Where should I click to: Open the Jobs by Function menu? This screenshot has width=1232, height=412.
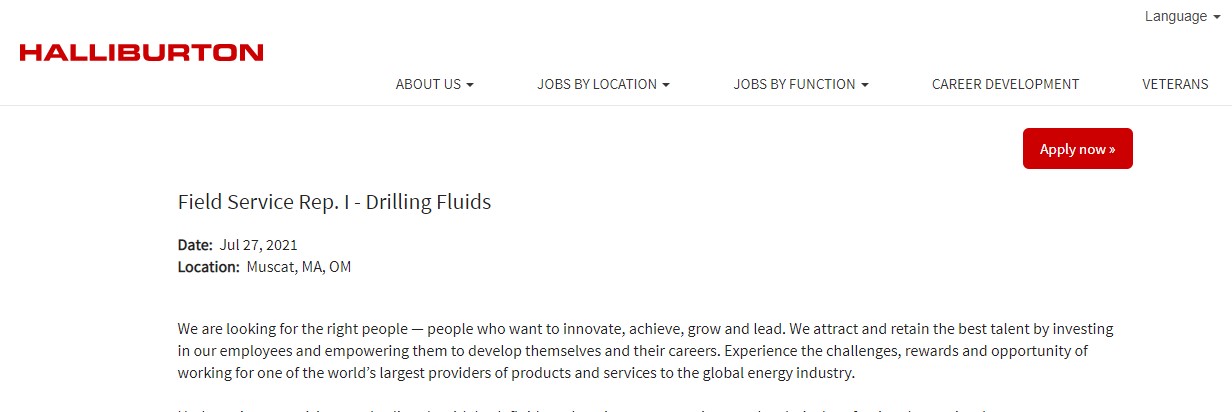[794, 84]
